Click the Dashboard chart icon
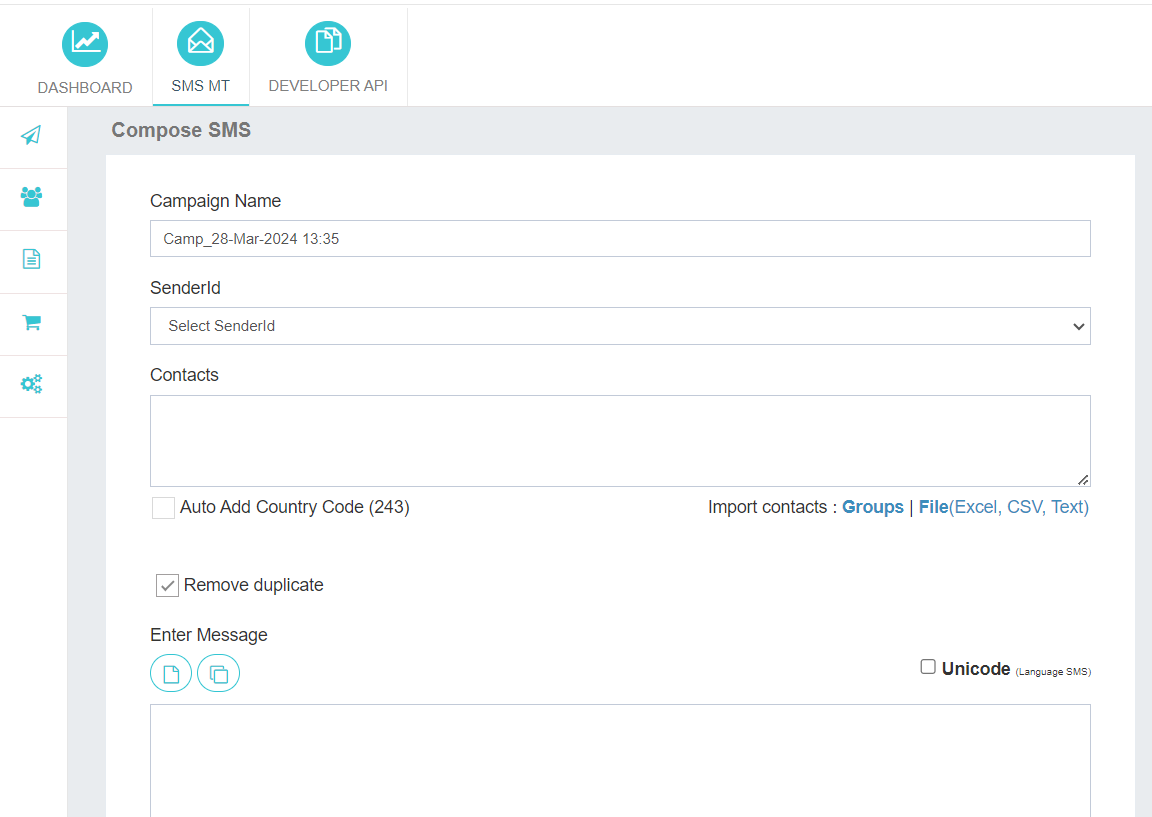Viewport: 1152px width, 817px height. tap(85, 43)
